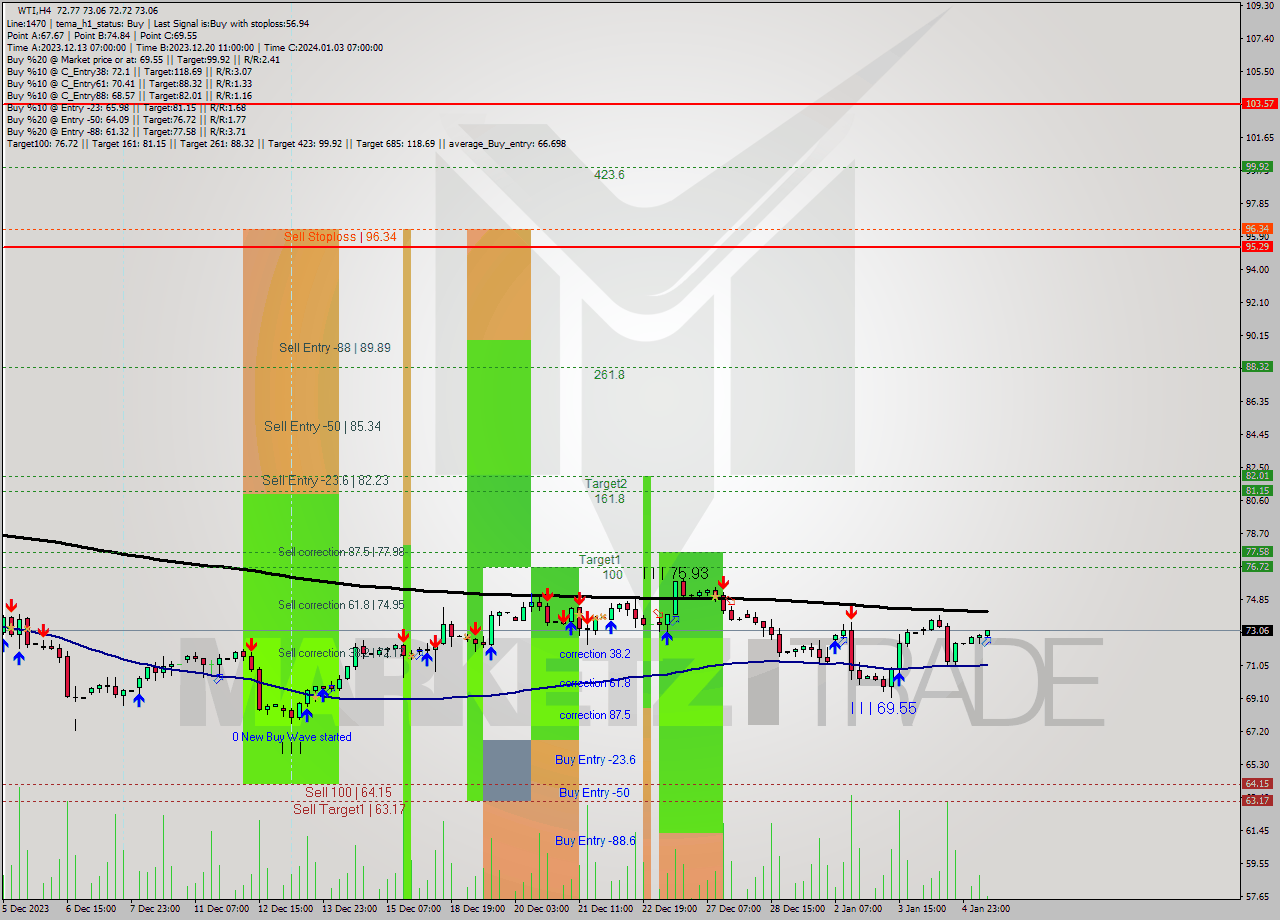The width and height of the screenshot is (1280, 920).
Task: Click the green 99.92 price tag
Action: 1258,167
